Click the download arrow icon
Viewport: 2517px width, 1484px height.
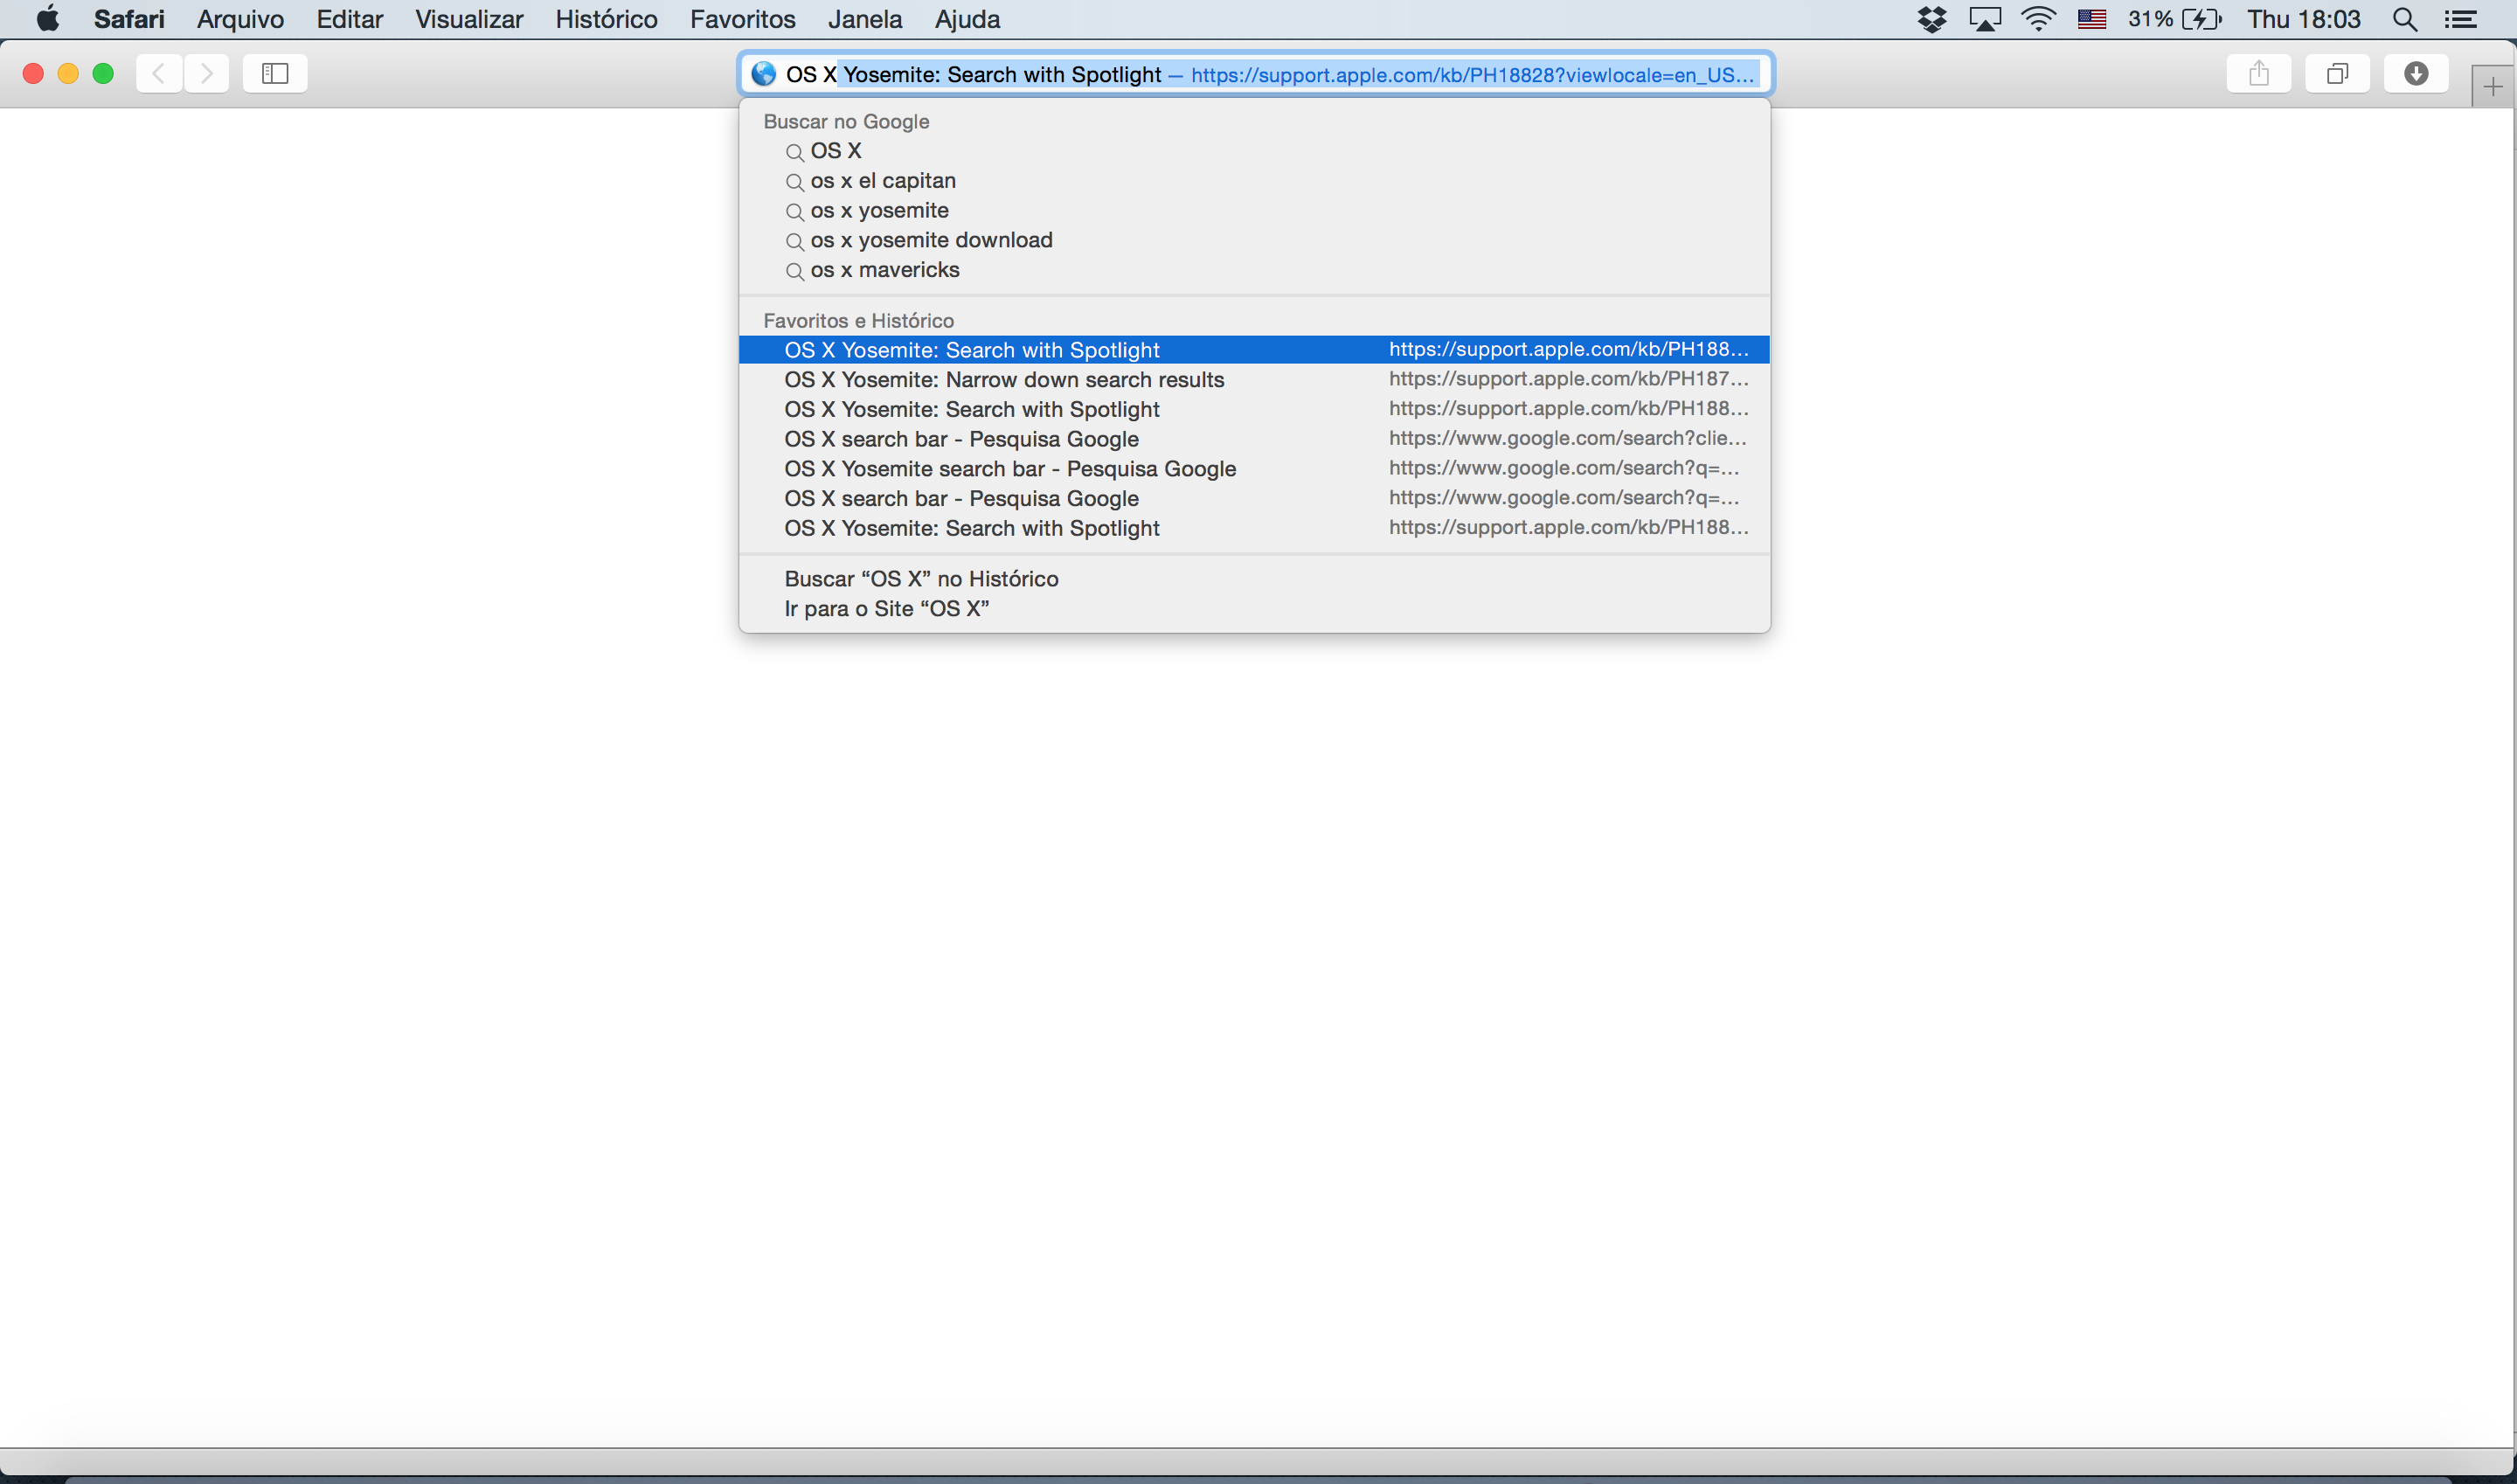pos(2416,74)
